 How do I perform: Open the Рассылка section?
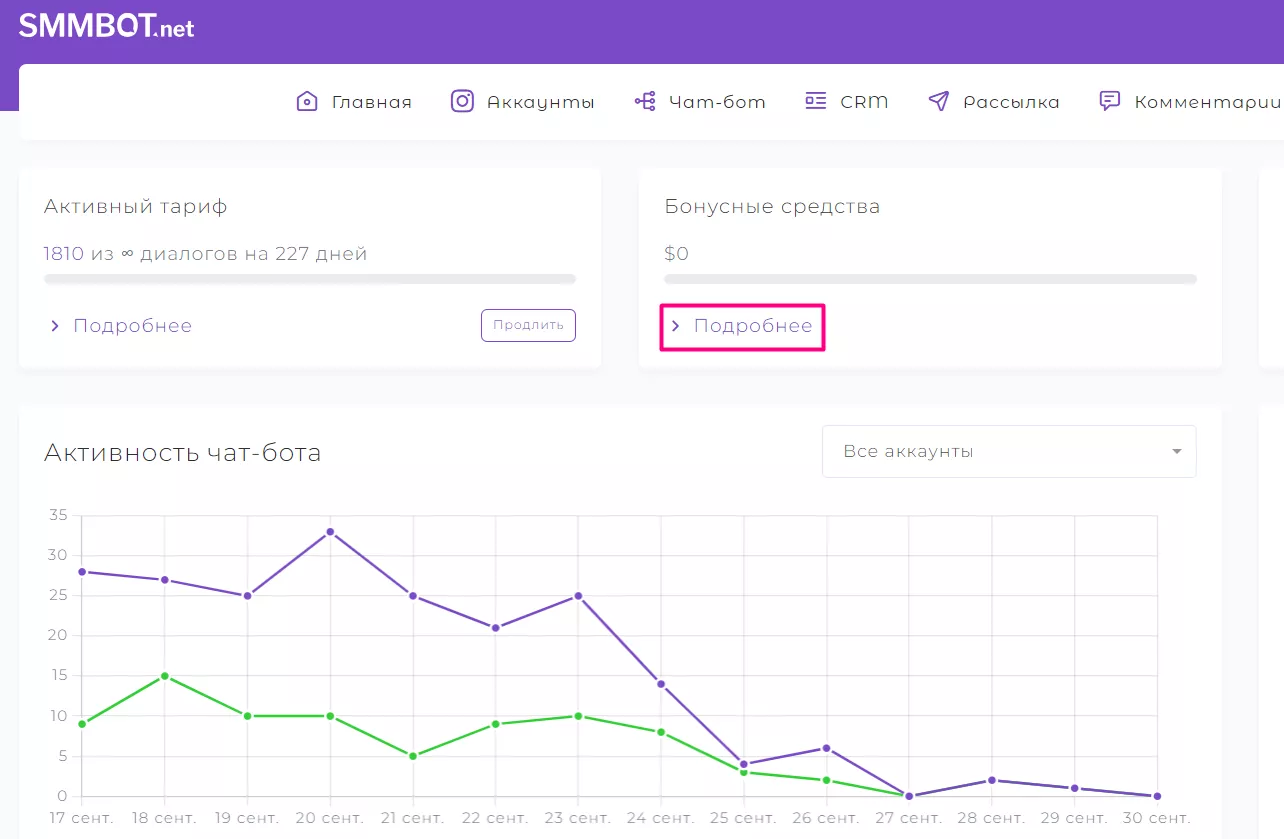1011,102
